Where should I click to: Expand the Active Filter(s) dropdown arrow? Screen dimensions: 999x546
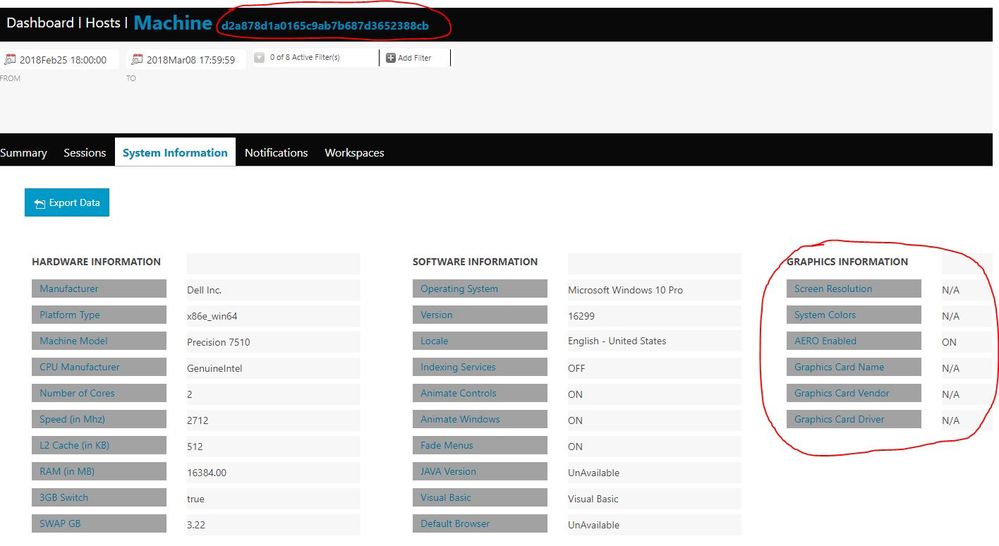point(259,58)
